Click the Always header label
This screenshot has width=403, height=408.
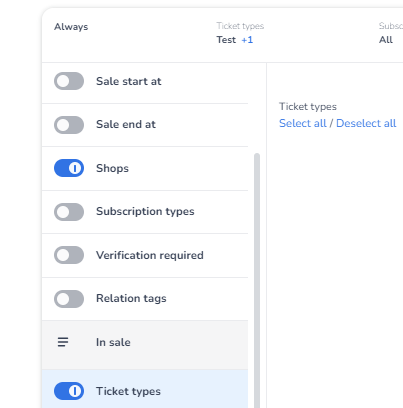[71, 27]
